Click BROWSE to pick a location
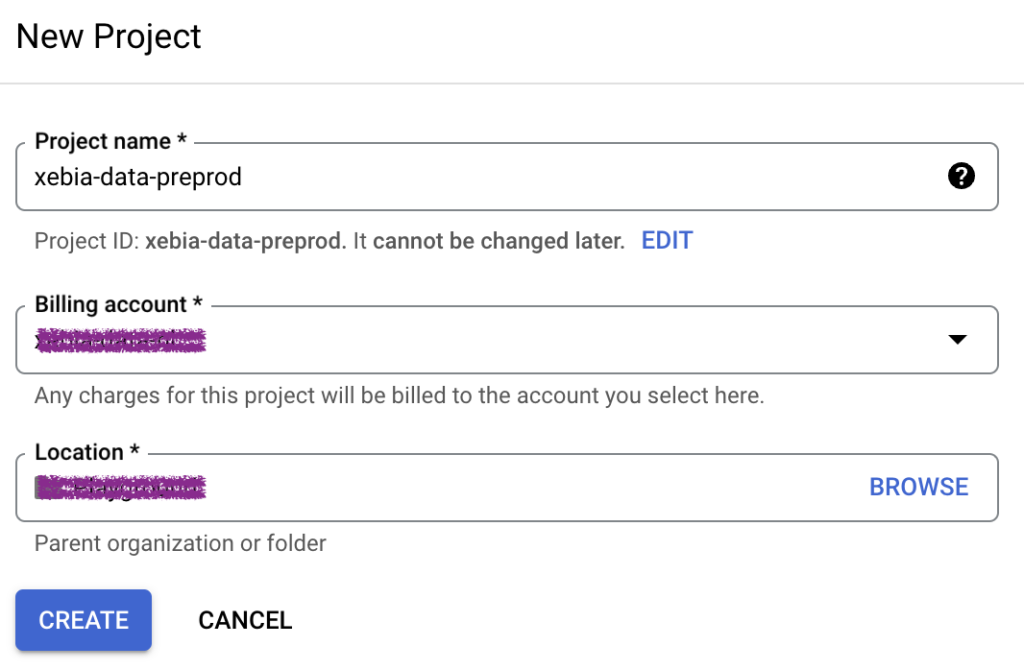This screenshot has height=670, width=1024. [918, 487]
